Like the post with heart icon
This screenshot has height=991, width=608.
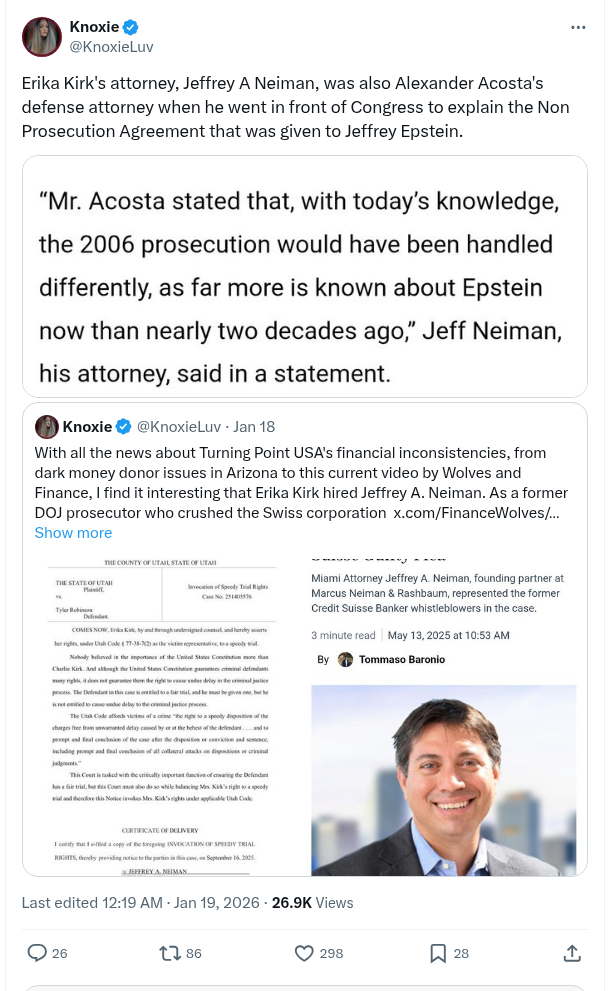tap(304, 953)
